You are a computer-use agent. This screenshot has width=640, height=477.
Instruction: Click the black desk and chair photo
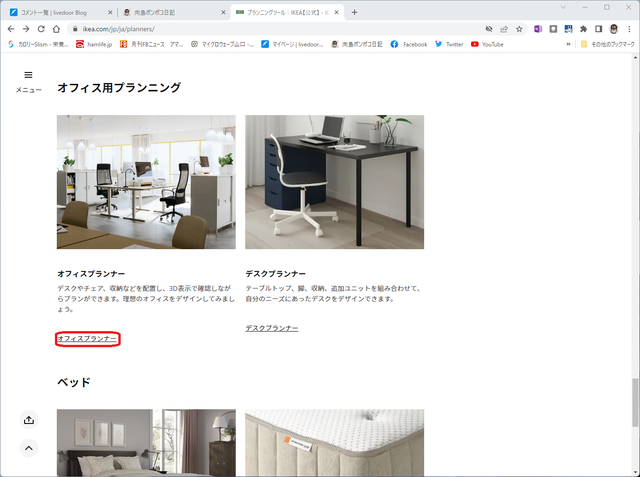pos(334,182)
